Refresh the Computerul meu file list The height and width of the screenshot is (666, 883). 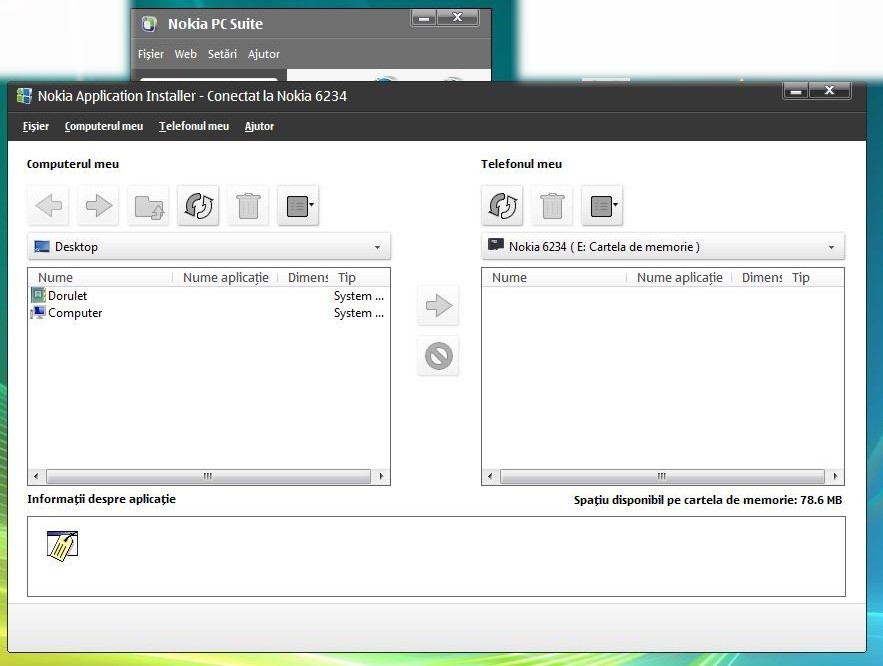pyautogui.click(x=198, y=205)
